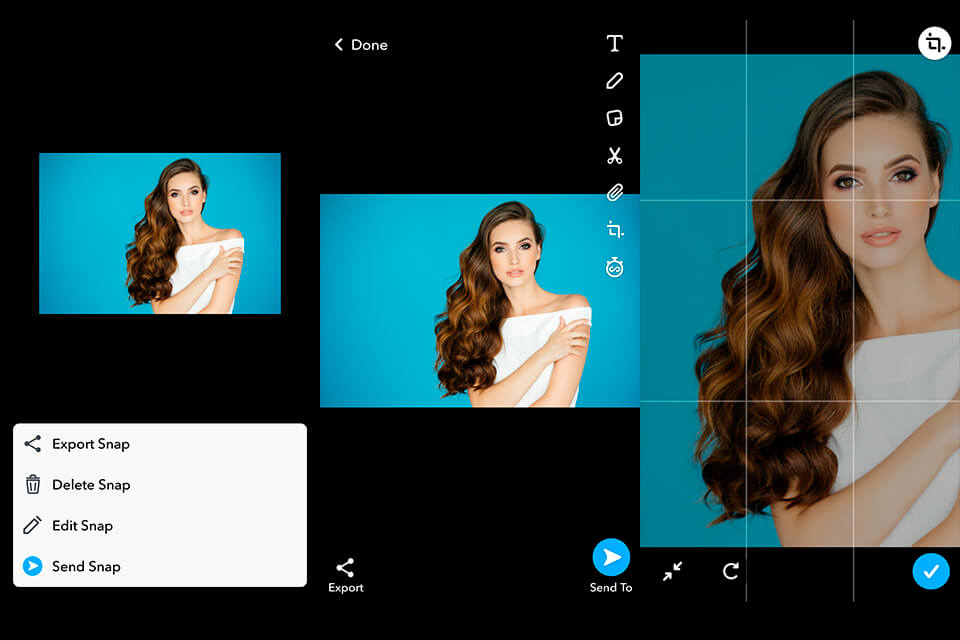Click the Crop icon at top right
The image size is (960, 640).
point(934,42)
